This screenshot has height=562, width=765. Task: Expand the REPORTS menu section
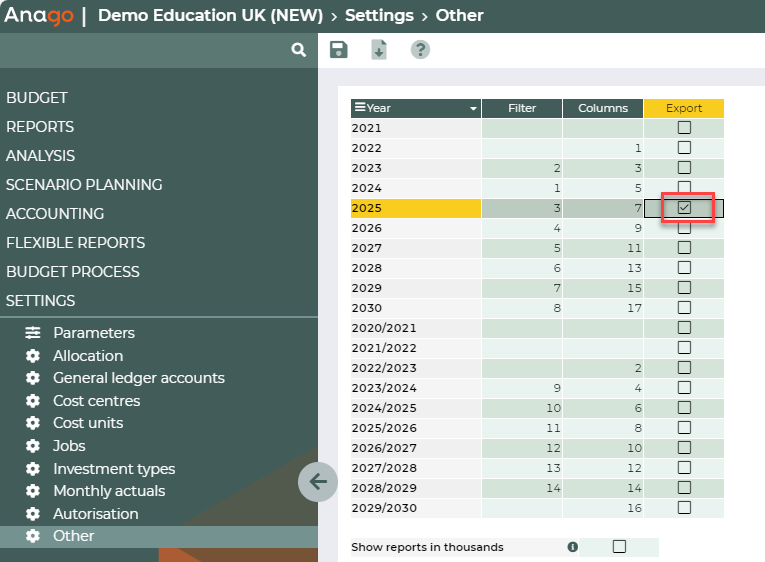point(40,127)
